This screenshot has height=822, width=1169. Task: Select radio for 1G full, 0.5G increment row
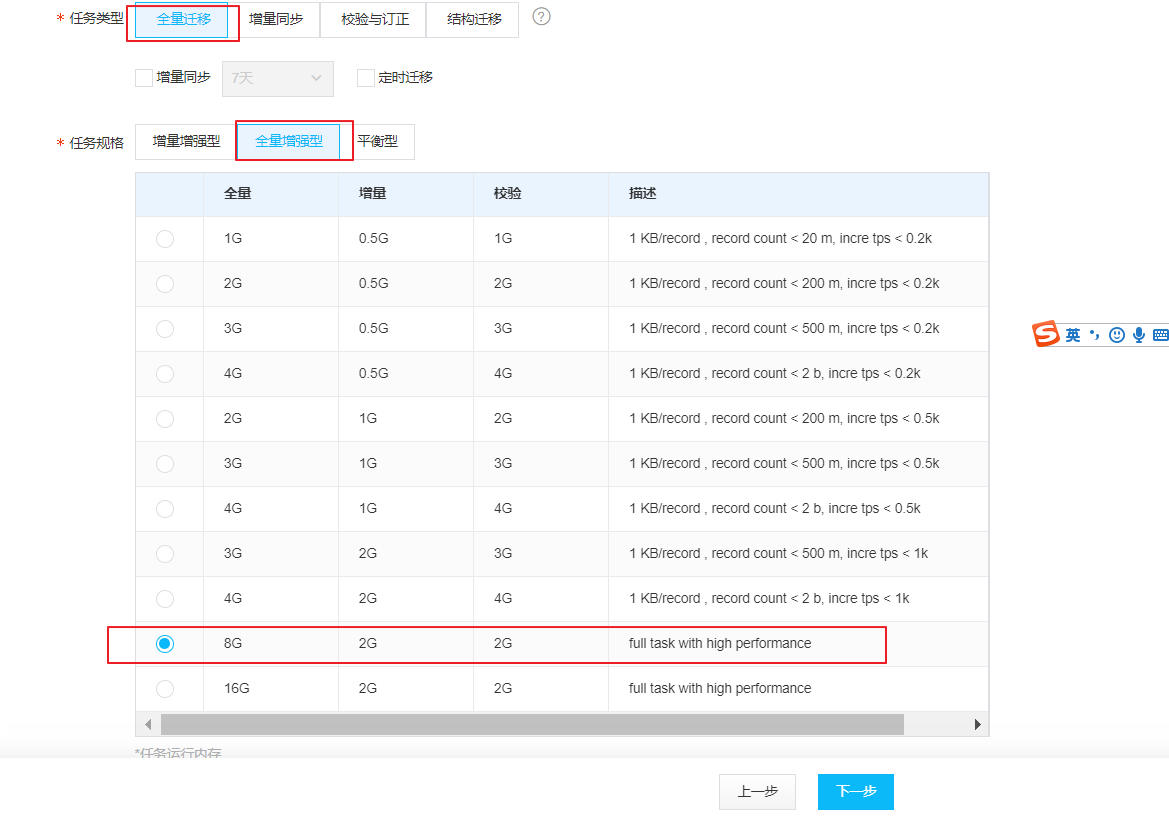click(x=165, y=238)
